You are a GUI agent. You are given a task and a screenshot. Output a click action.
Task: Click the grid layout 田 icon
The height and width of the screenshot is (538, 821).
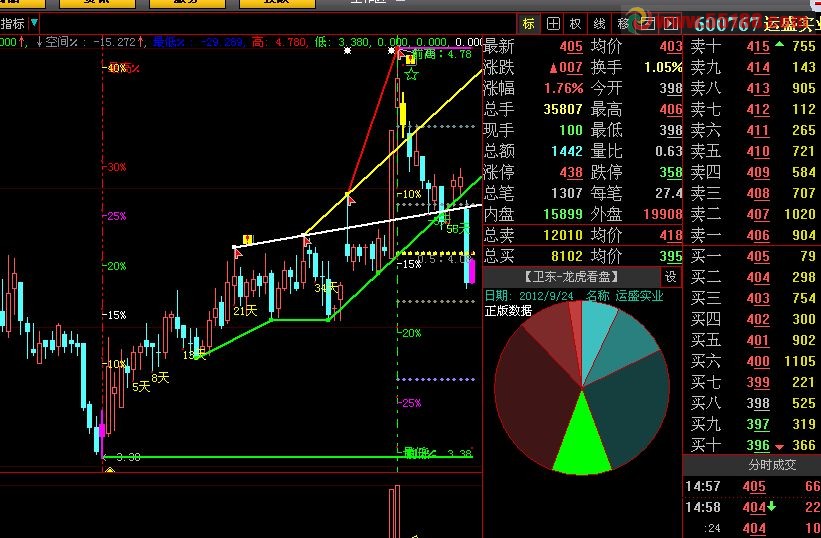[553, 24]
